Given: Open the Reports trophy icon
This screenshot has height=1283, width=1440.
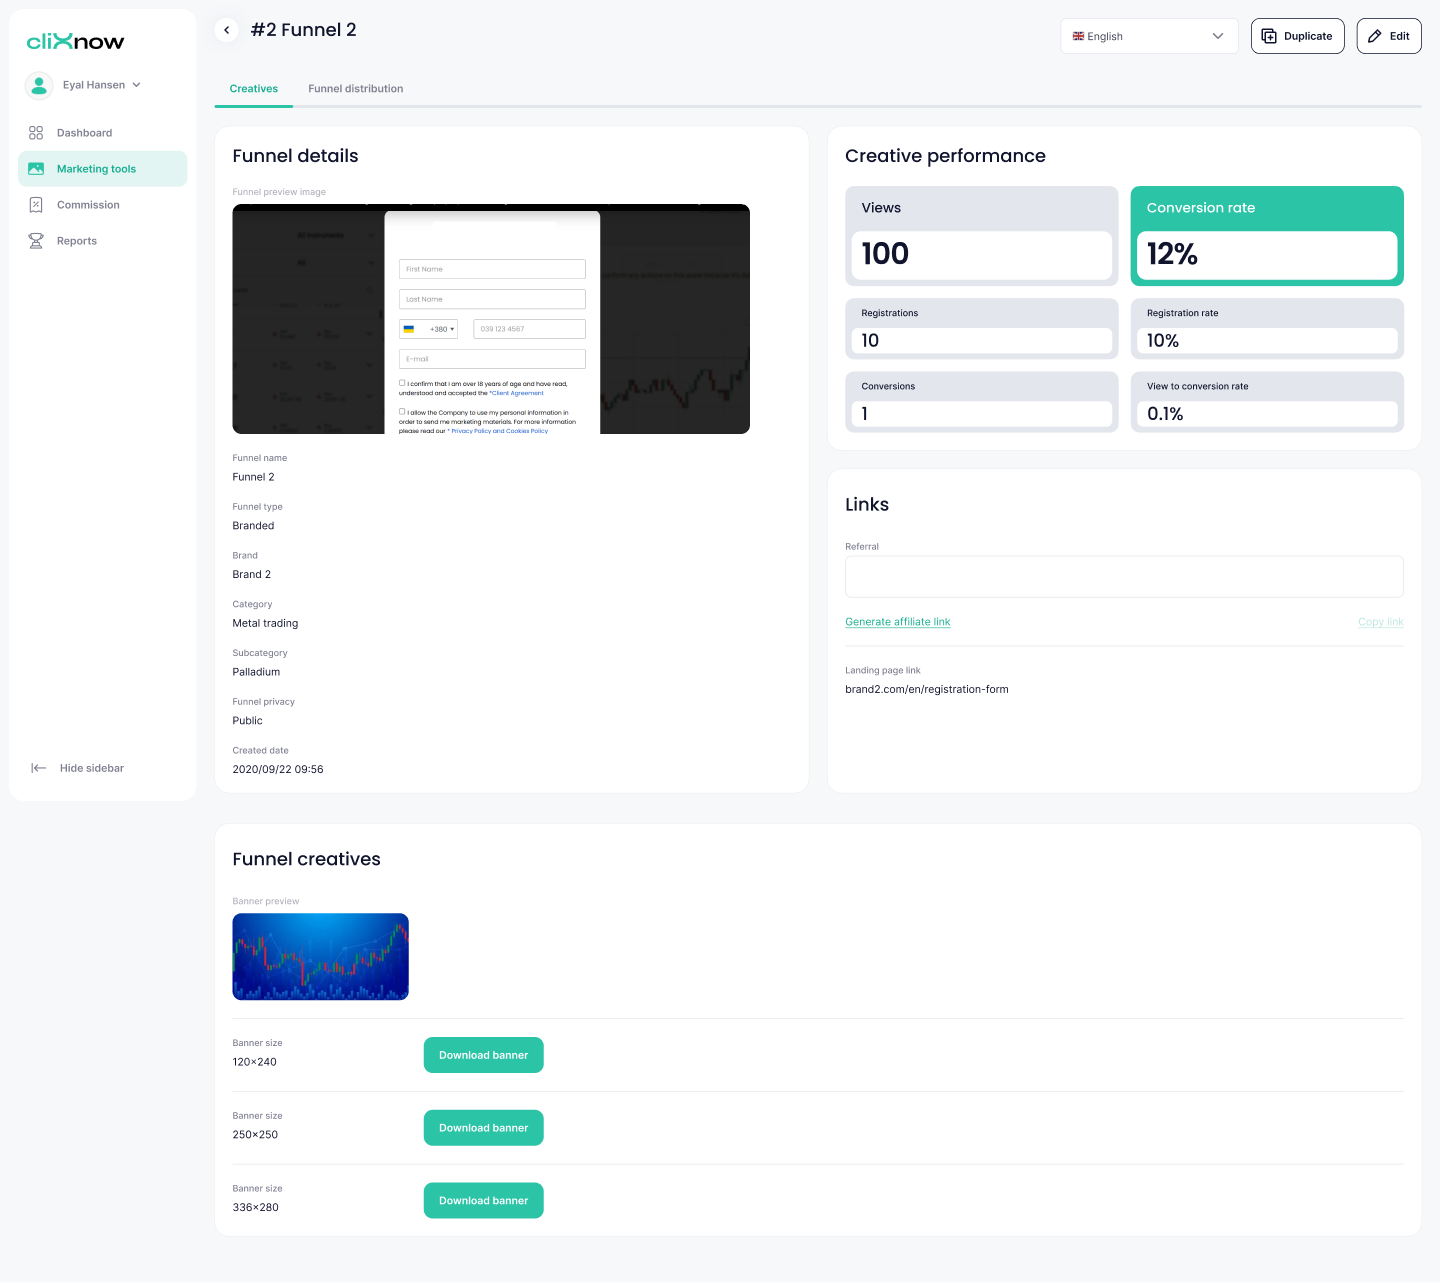Looking at the screenshot, I should [x=36, y=241].
